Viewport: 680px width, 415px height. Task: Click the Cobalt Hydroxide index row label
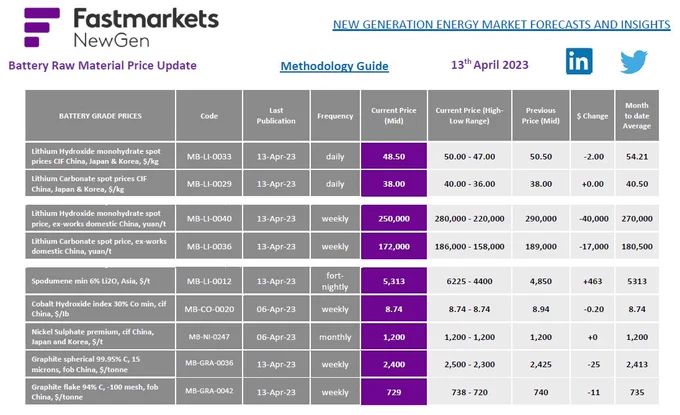coord(100,308)
